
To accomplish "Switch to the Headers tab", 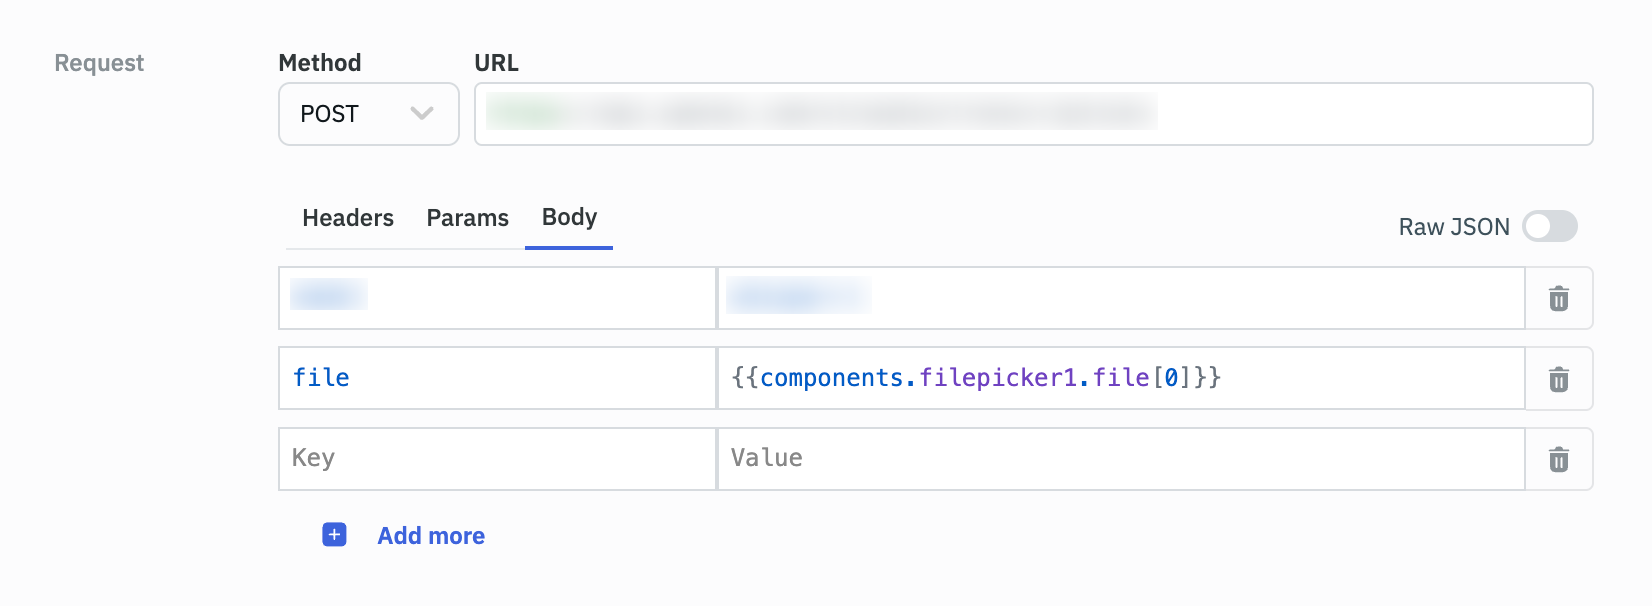I will tap(348, 218).
